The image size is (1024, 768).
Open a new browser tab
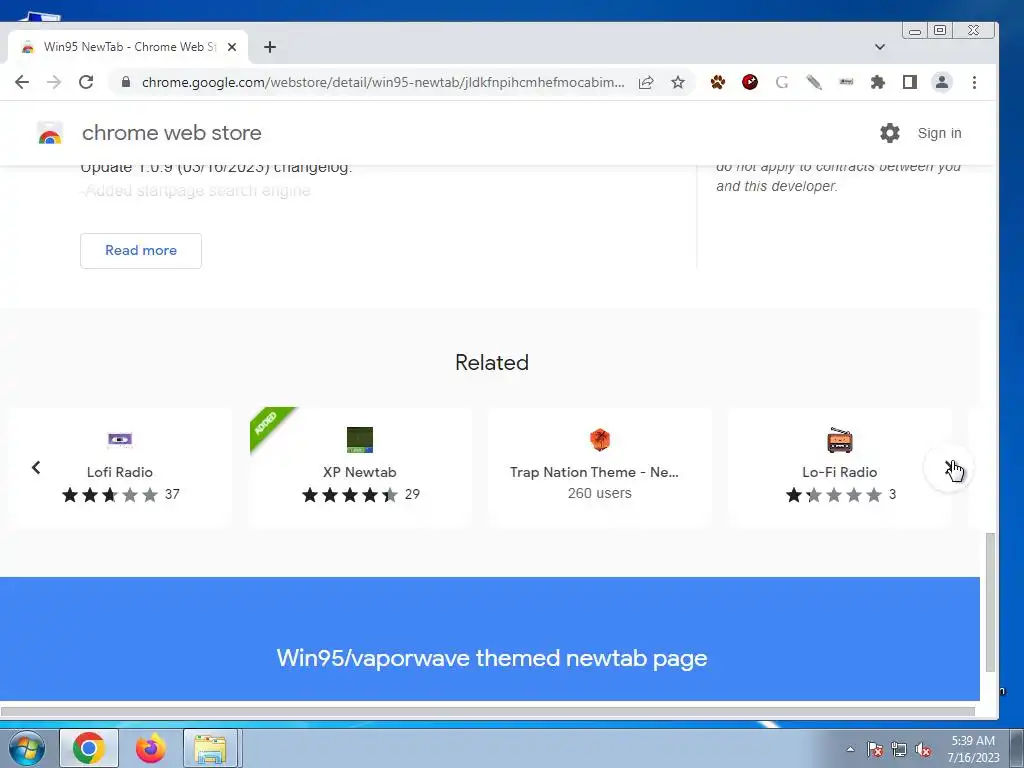click(270, 47)
